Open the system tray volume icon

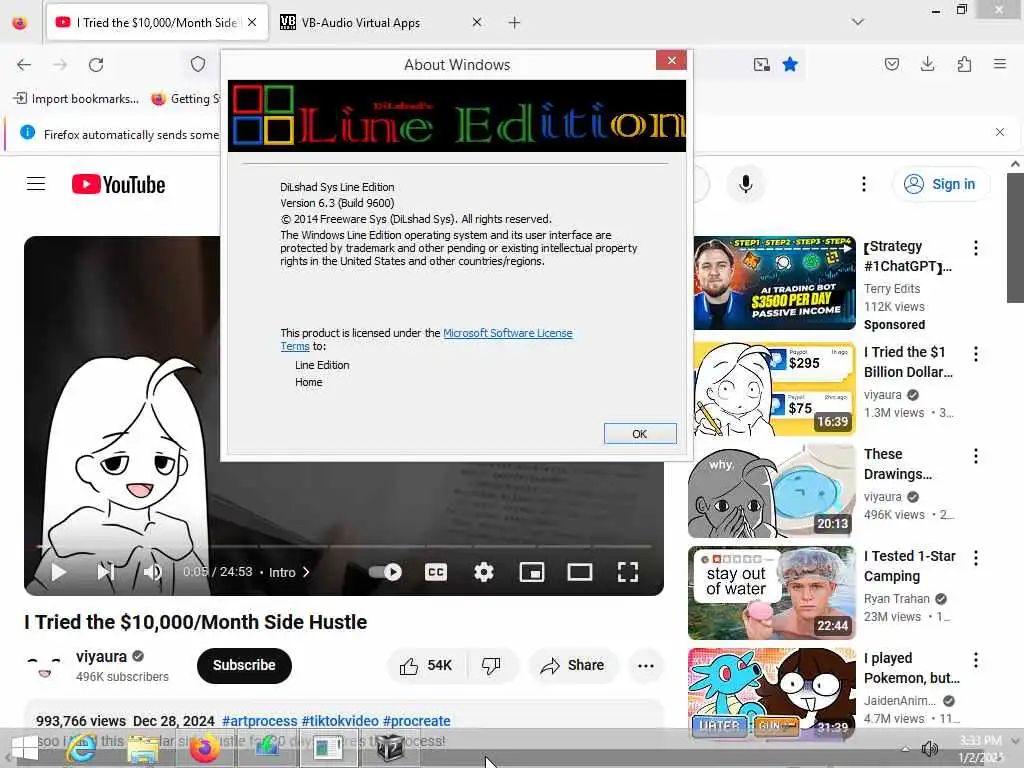pyautogui.click(x=929, y=748)
